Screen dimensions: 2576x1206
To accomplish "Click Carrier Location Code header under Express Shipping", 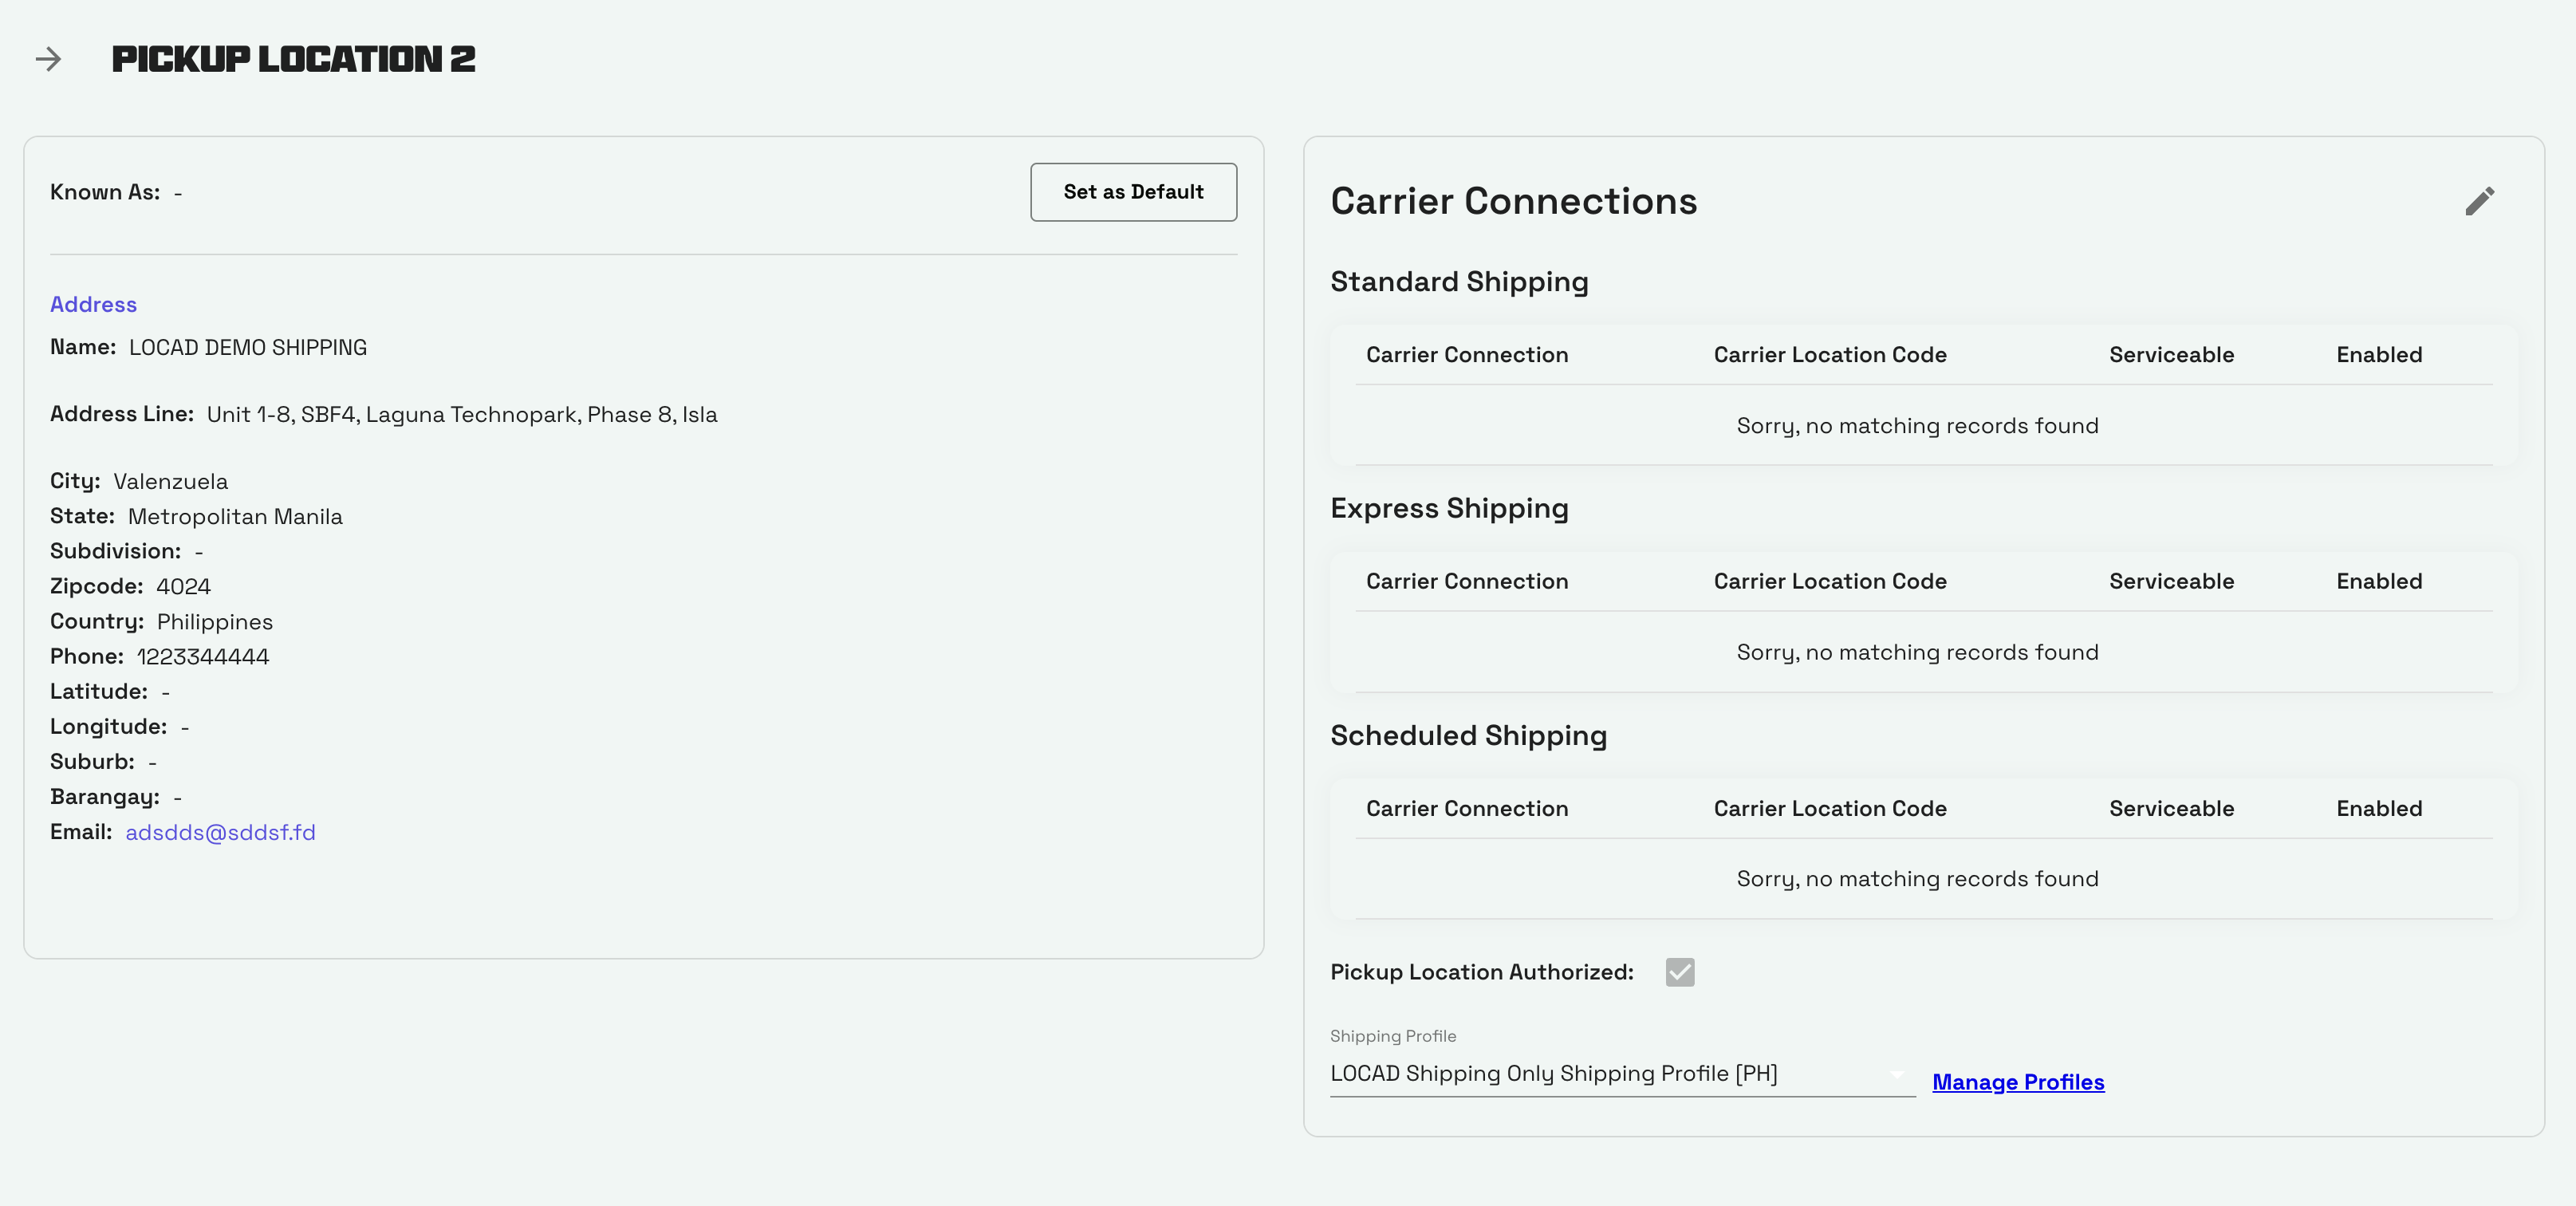I will 1829,581.
